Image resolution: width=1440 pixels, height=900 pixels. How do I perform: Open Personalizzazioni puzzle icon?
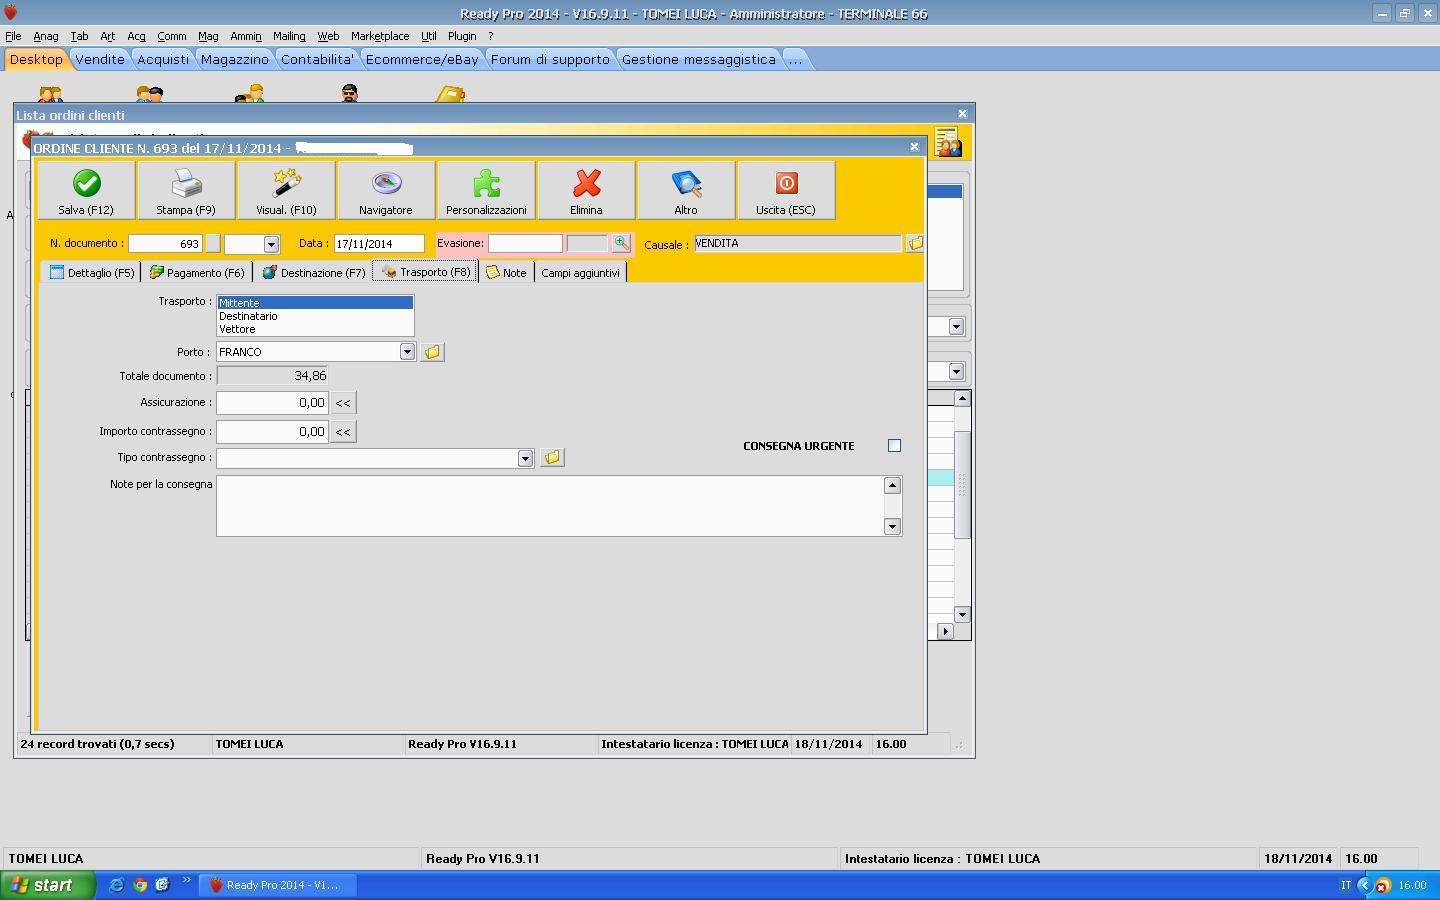pyautogui.click(x=486, y=185)
